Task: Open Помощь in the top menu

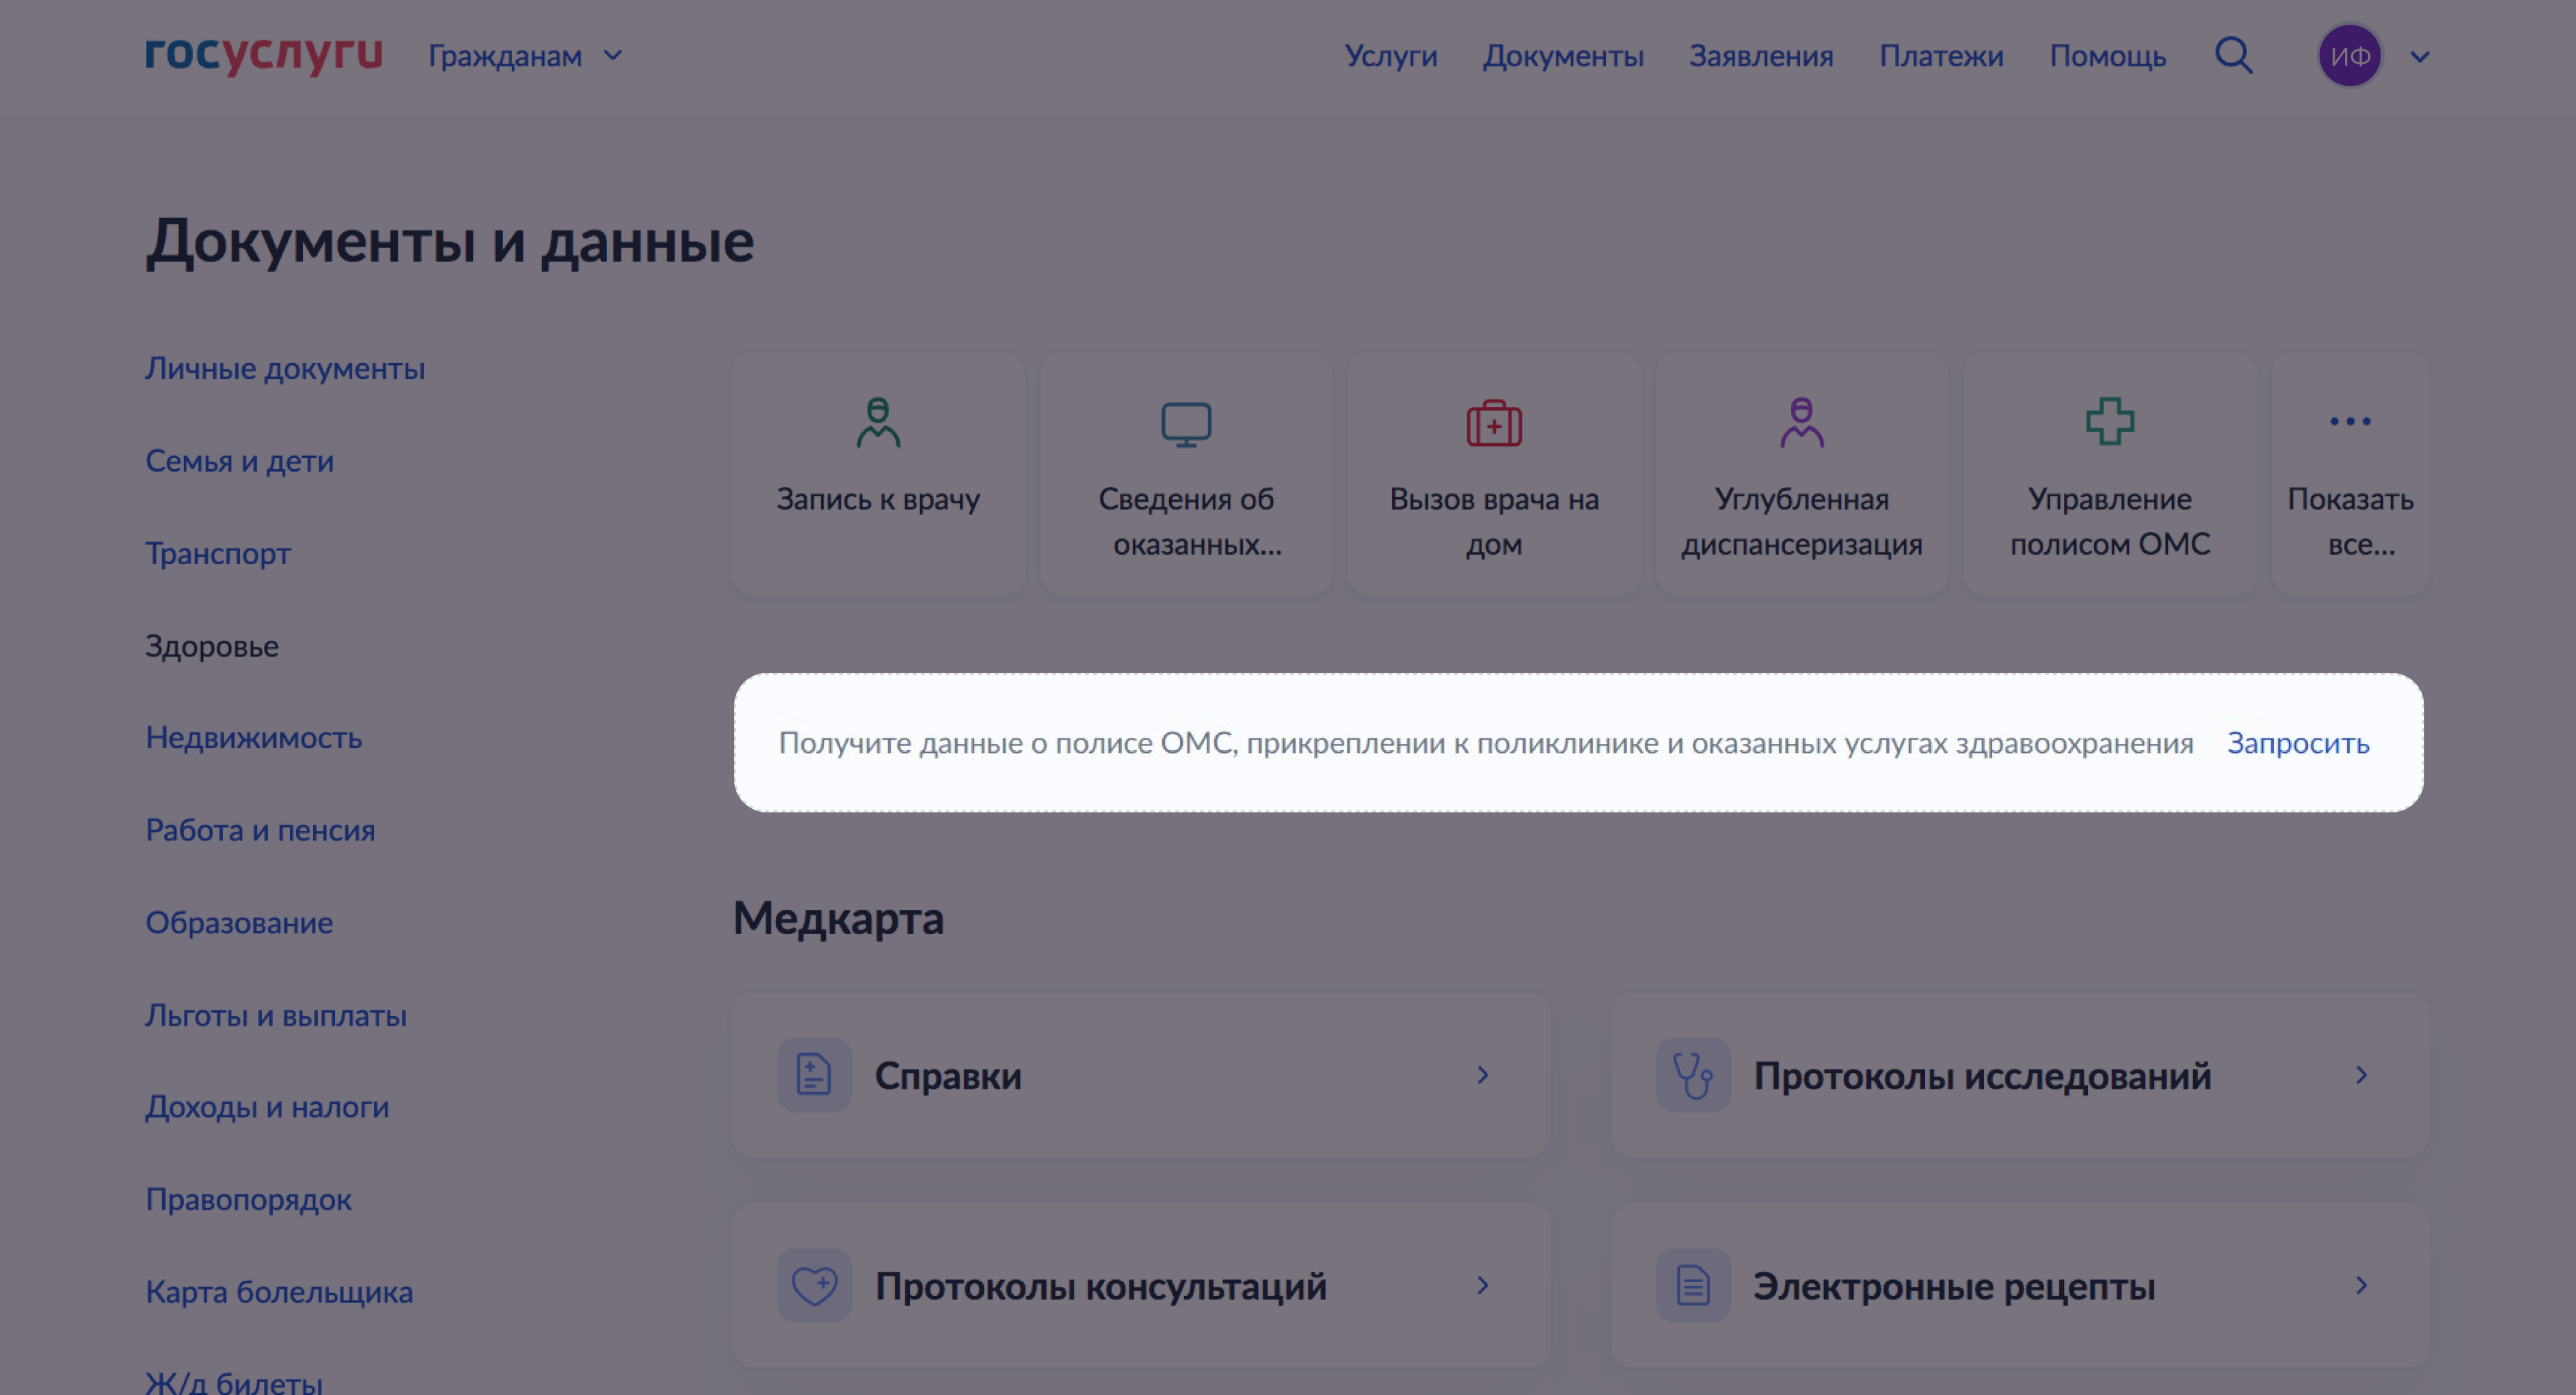Action: point(2108,56)
